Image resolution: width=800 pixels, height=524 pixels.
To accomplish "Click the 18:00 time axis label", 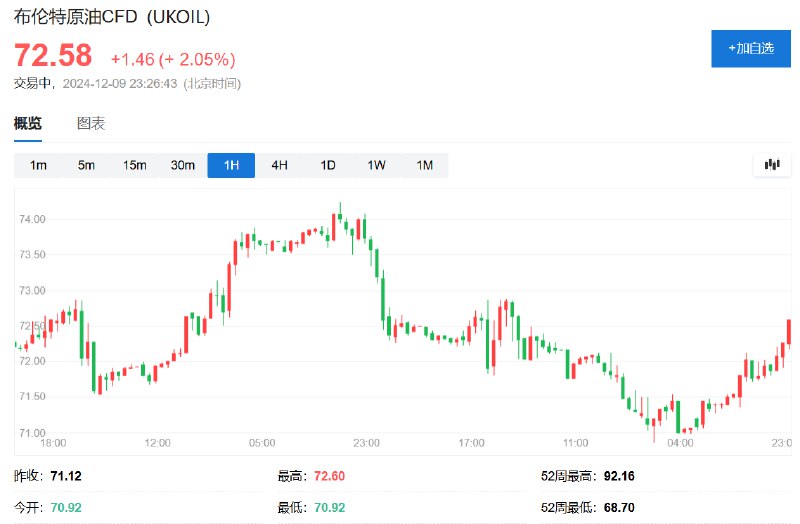I will pyautogui.click(x=53, y=443).
